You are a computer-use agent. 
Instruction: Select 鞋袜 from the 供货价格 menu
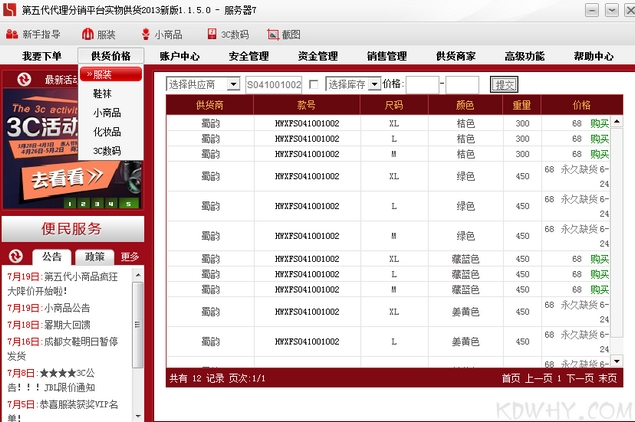(x=102, y=93)
